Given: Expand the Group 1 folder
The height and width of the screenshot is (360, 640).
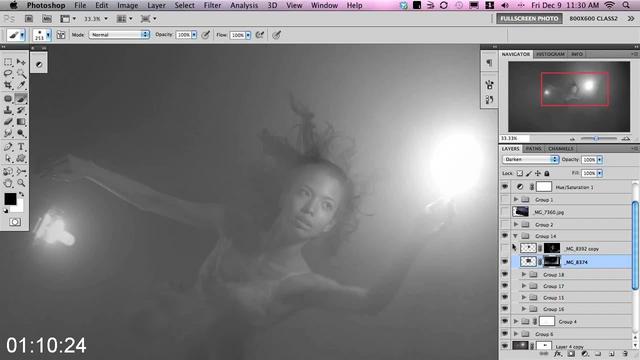Looking at the screenshot, I should 516,200.
